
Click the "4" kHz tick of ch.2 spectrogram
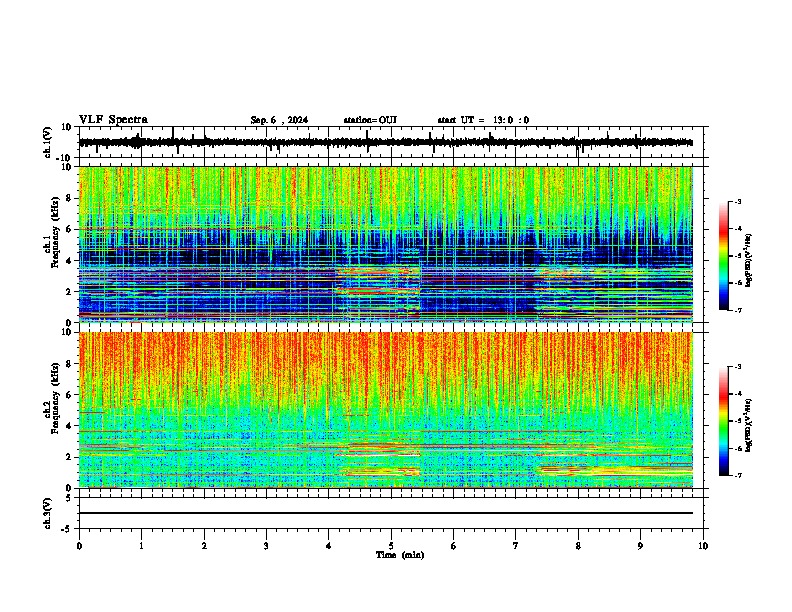(x=70, y=426)
